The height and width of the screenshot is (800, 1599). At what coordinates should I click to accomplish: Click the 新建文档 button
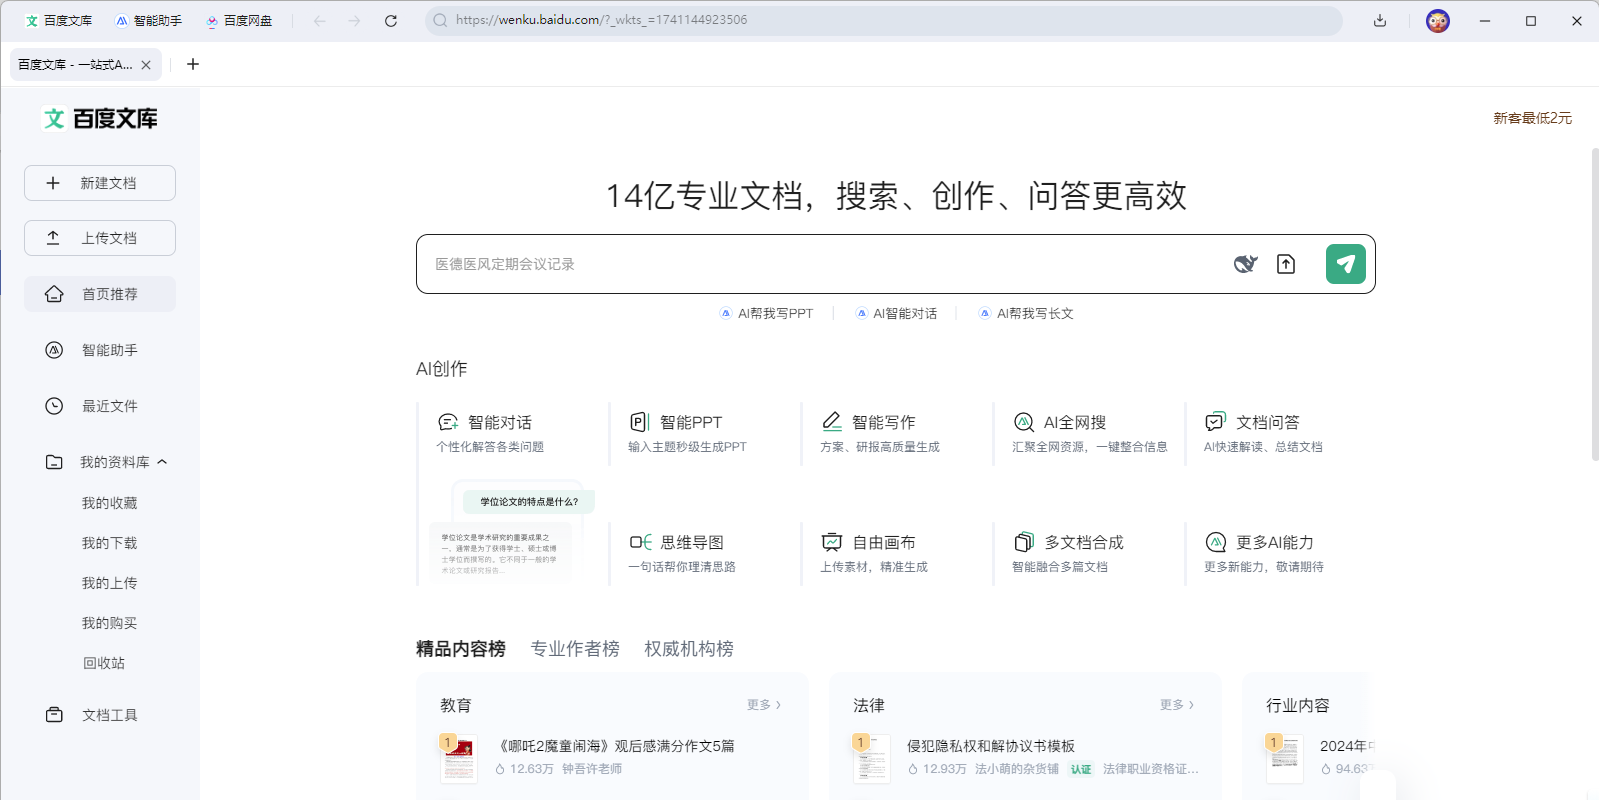coord(100,183)
